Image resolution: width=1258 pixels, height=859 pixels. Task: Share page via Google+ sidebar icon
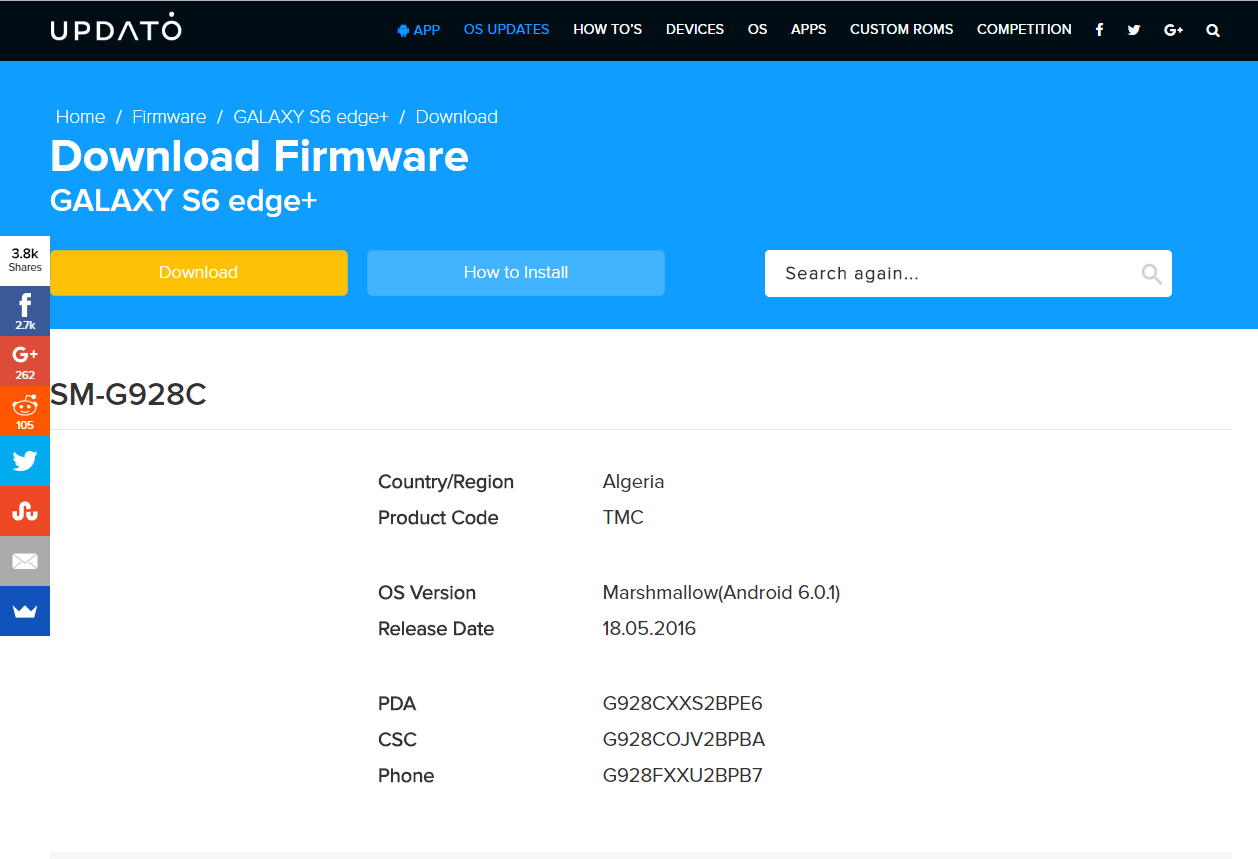[x=25, y=361]
